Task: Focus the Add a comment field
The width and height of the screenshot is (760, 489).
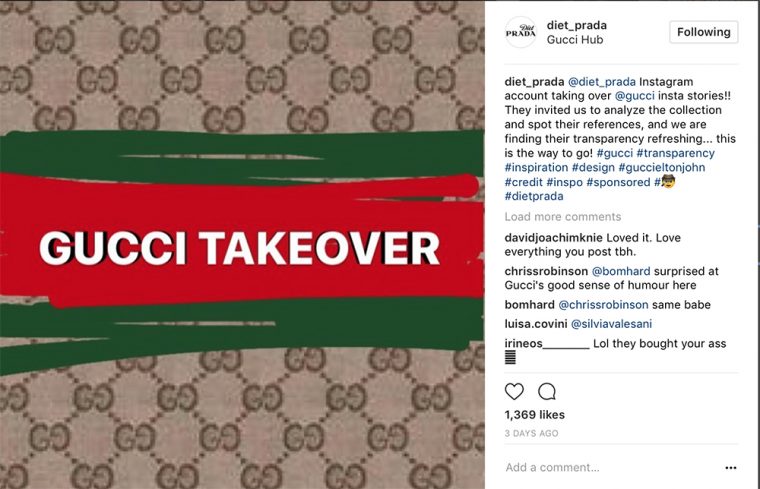Action: click(x=611, y=468)
